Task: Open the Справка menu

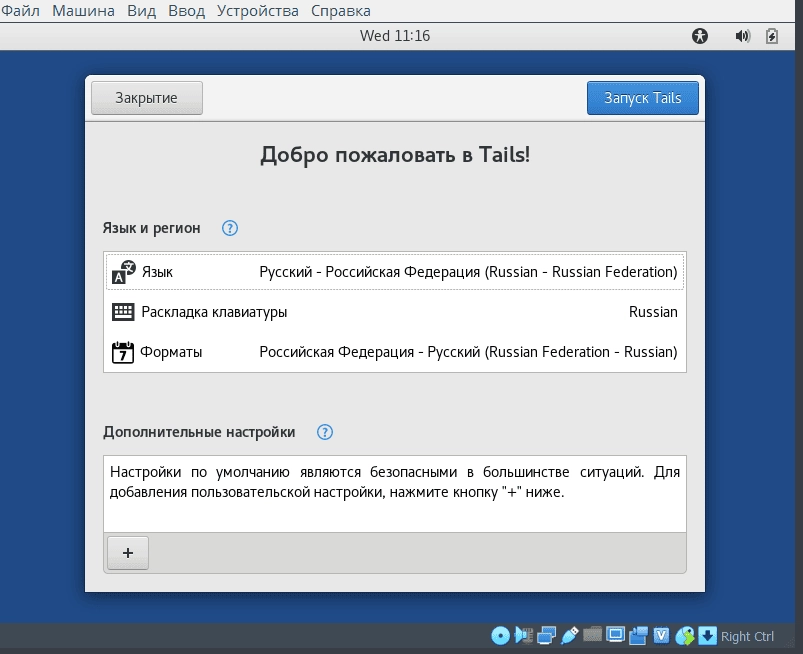Action: click(x=341, y=10)
